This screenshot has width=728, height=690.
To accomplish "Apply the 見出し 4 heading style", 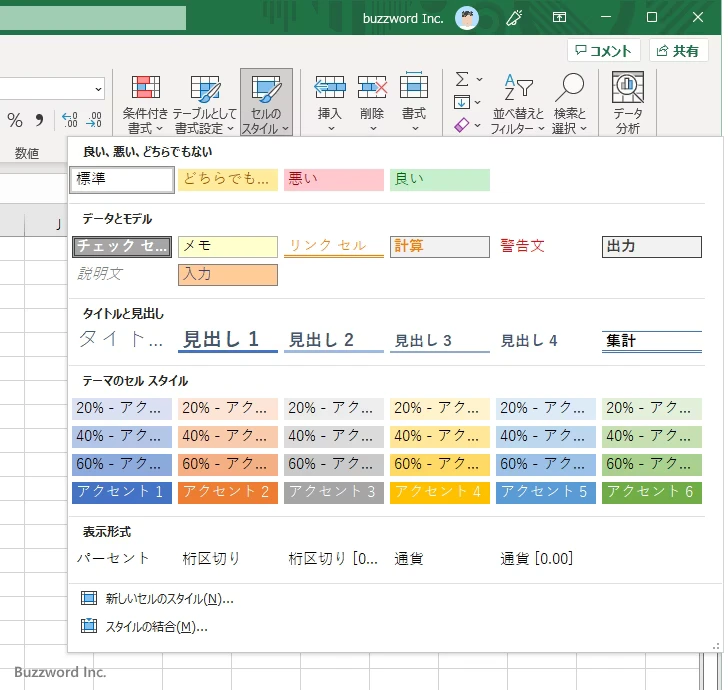I will (546, 340).
